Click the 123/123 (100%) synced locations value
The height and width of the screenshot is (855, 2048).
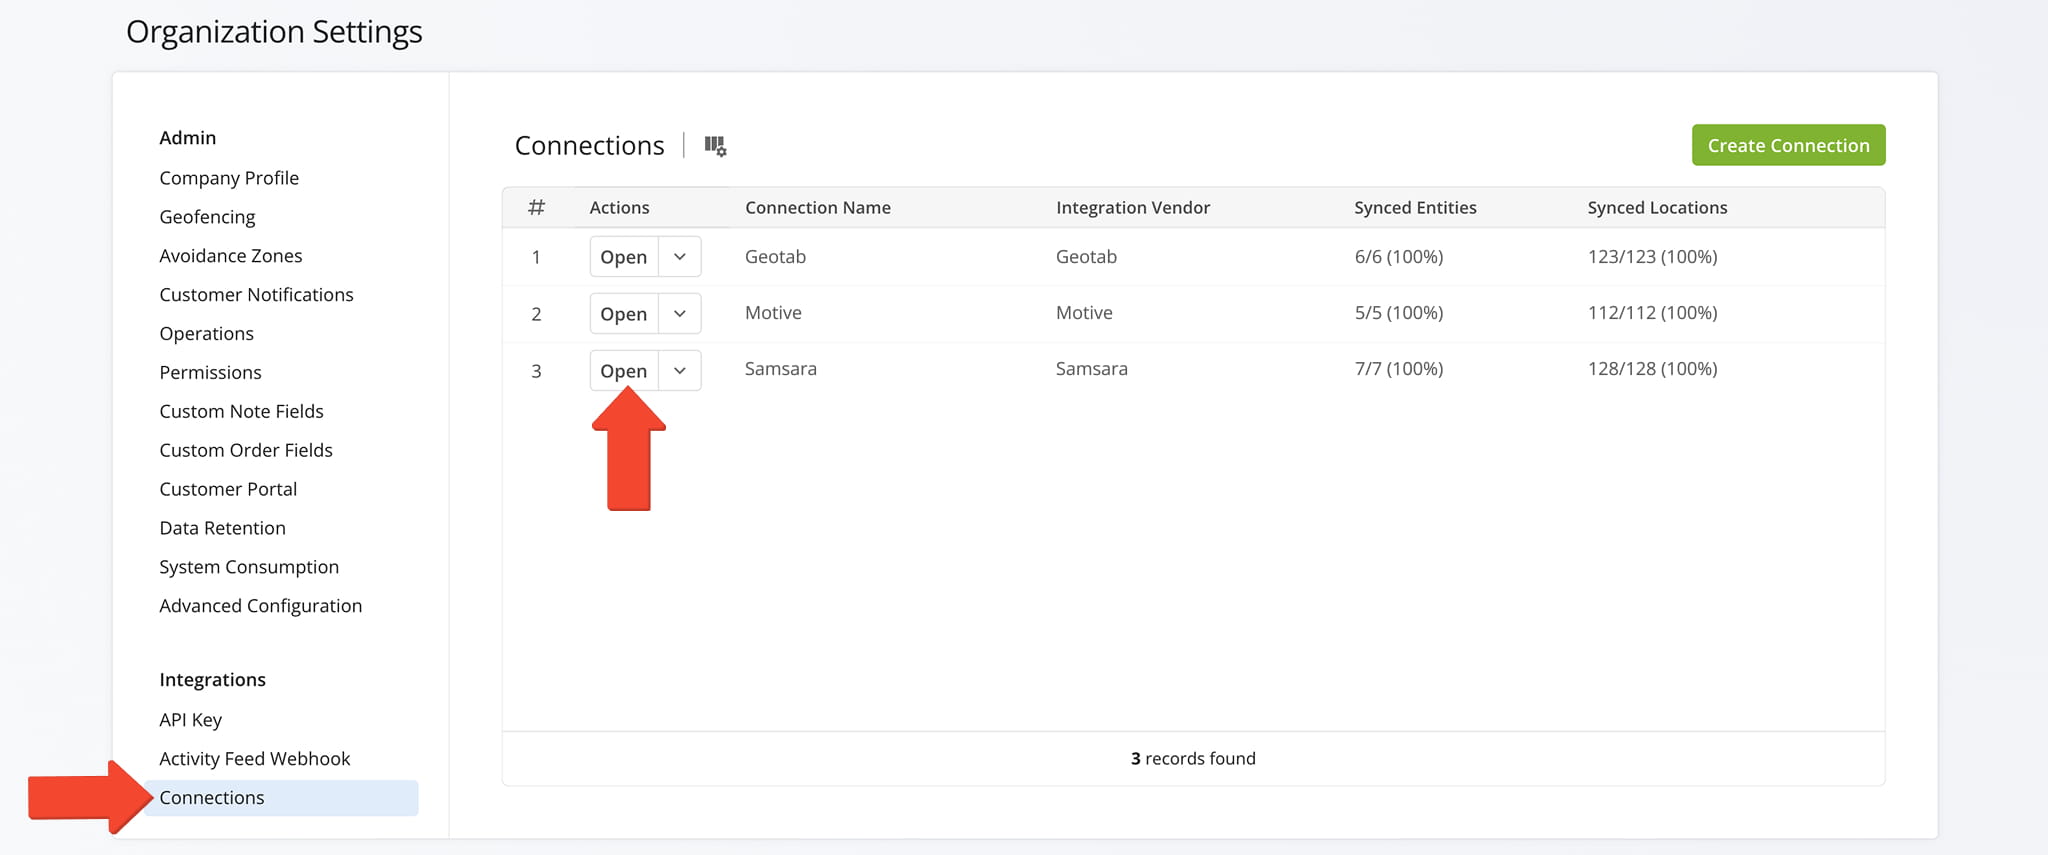(1652, 257)
